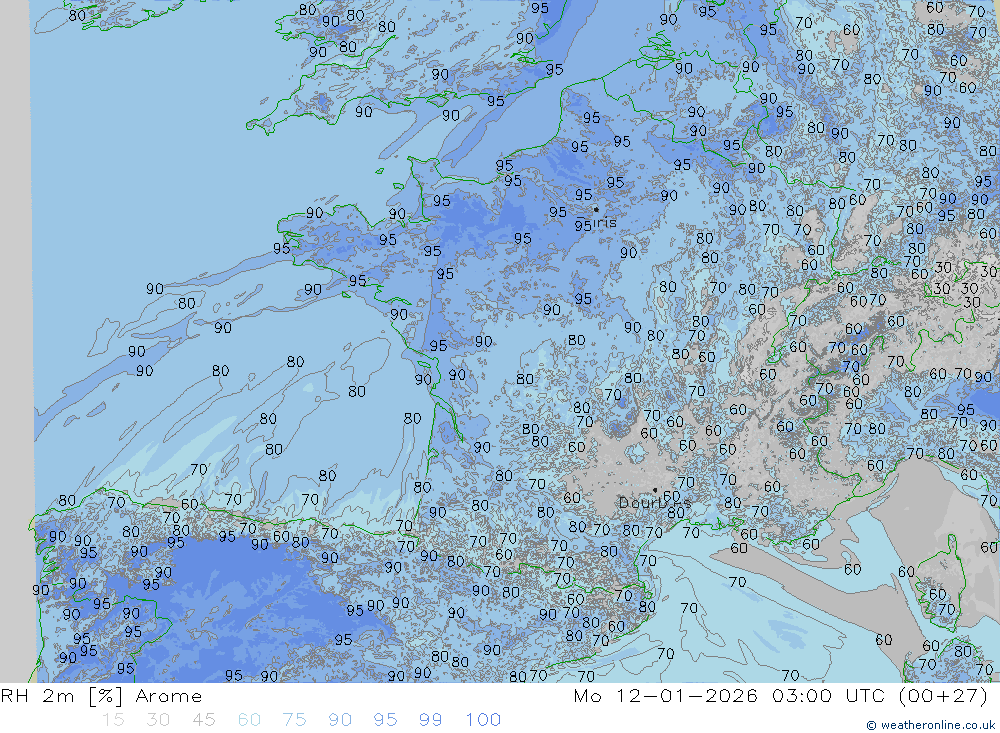Click the "RH 2m [%]" title text
Viewport: 1000px width, 733px height.
click(x=61, y=696)
